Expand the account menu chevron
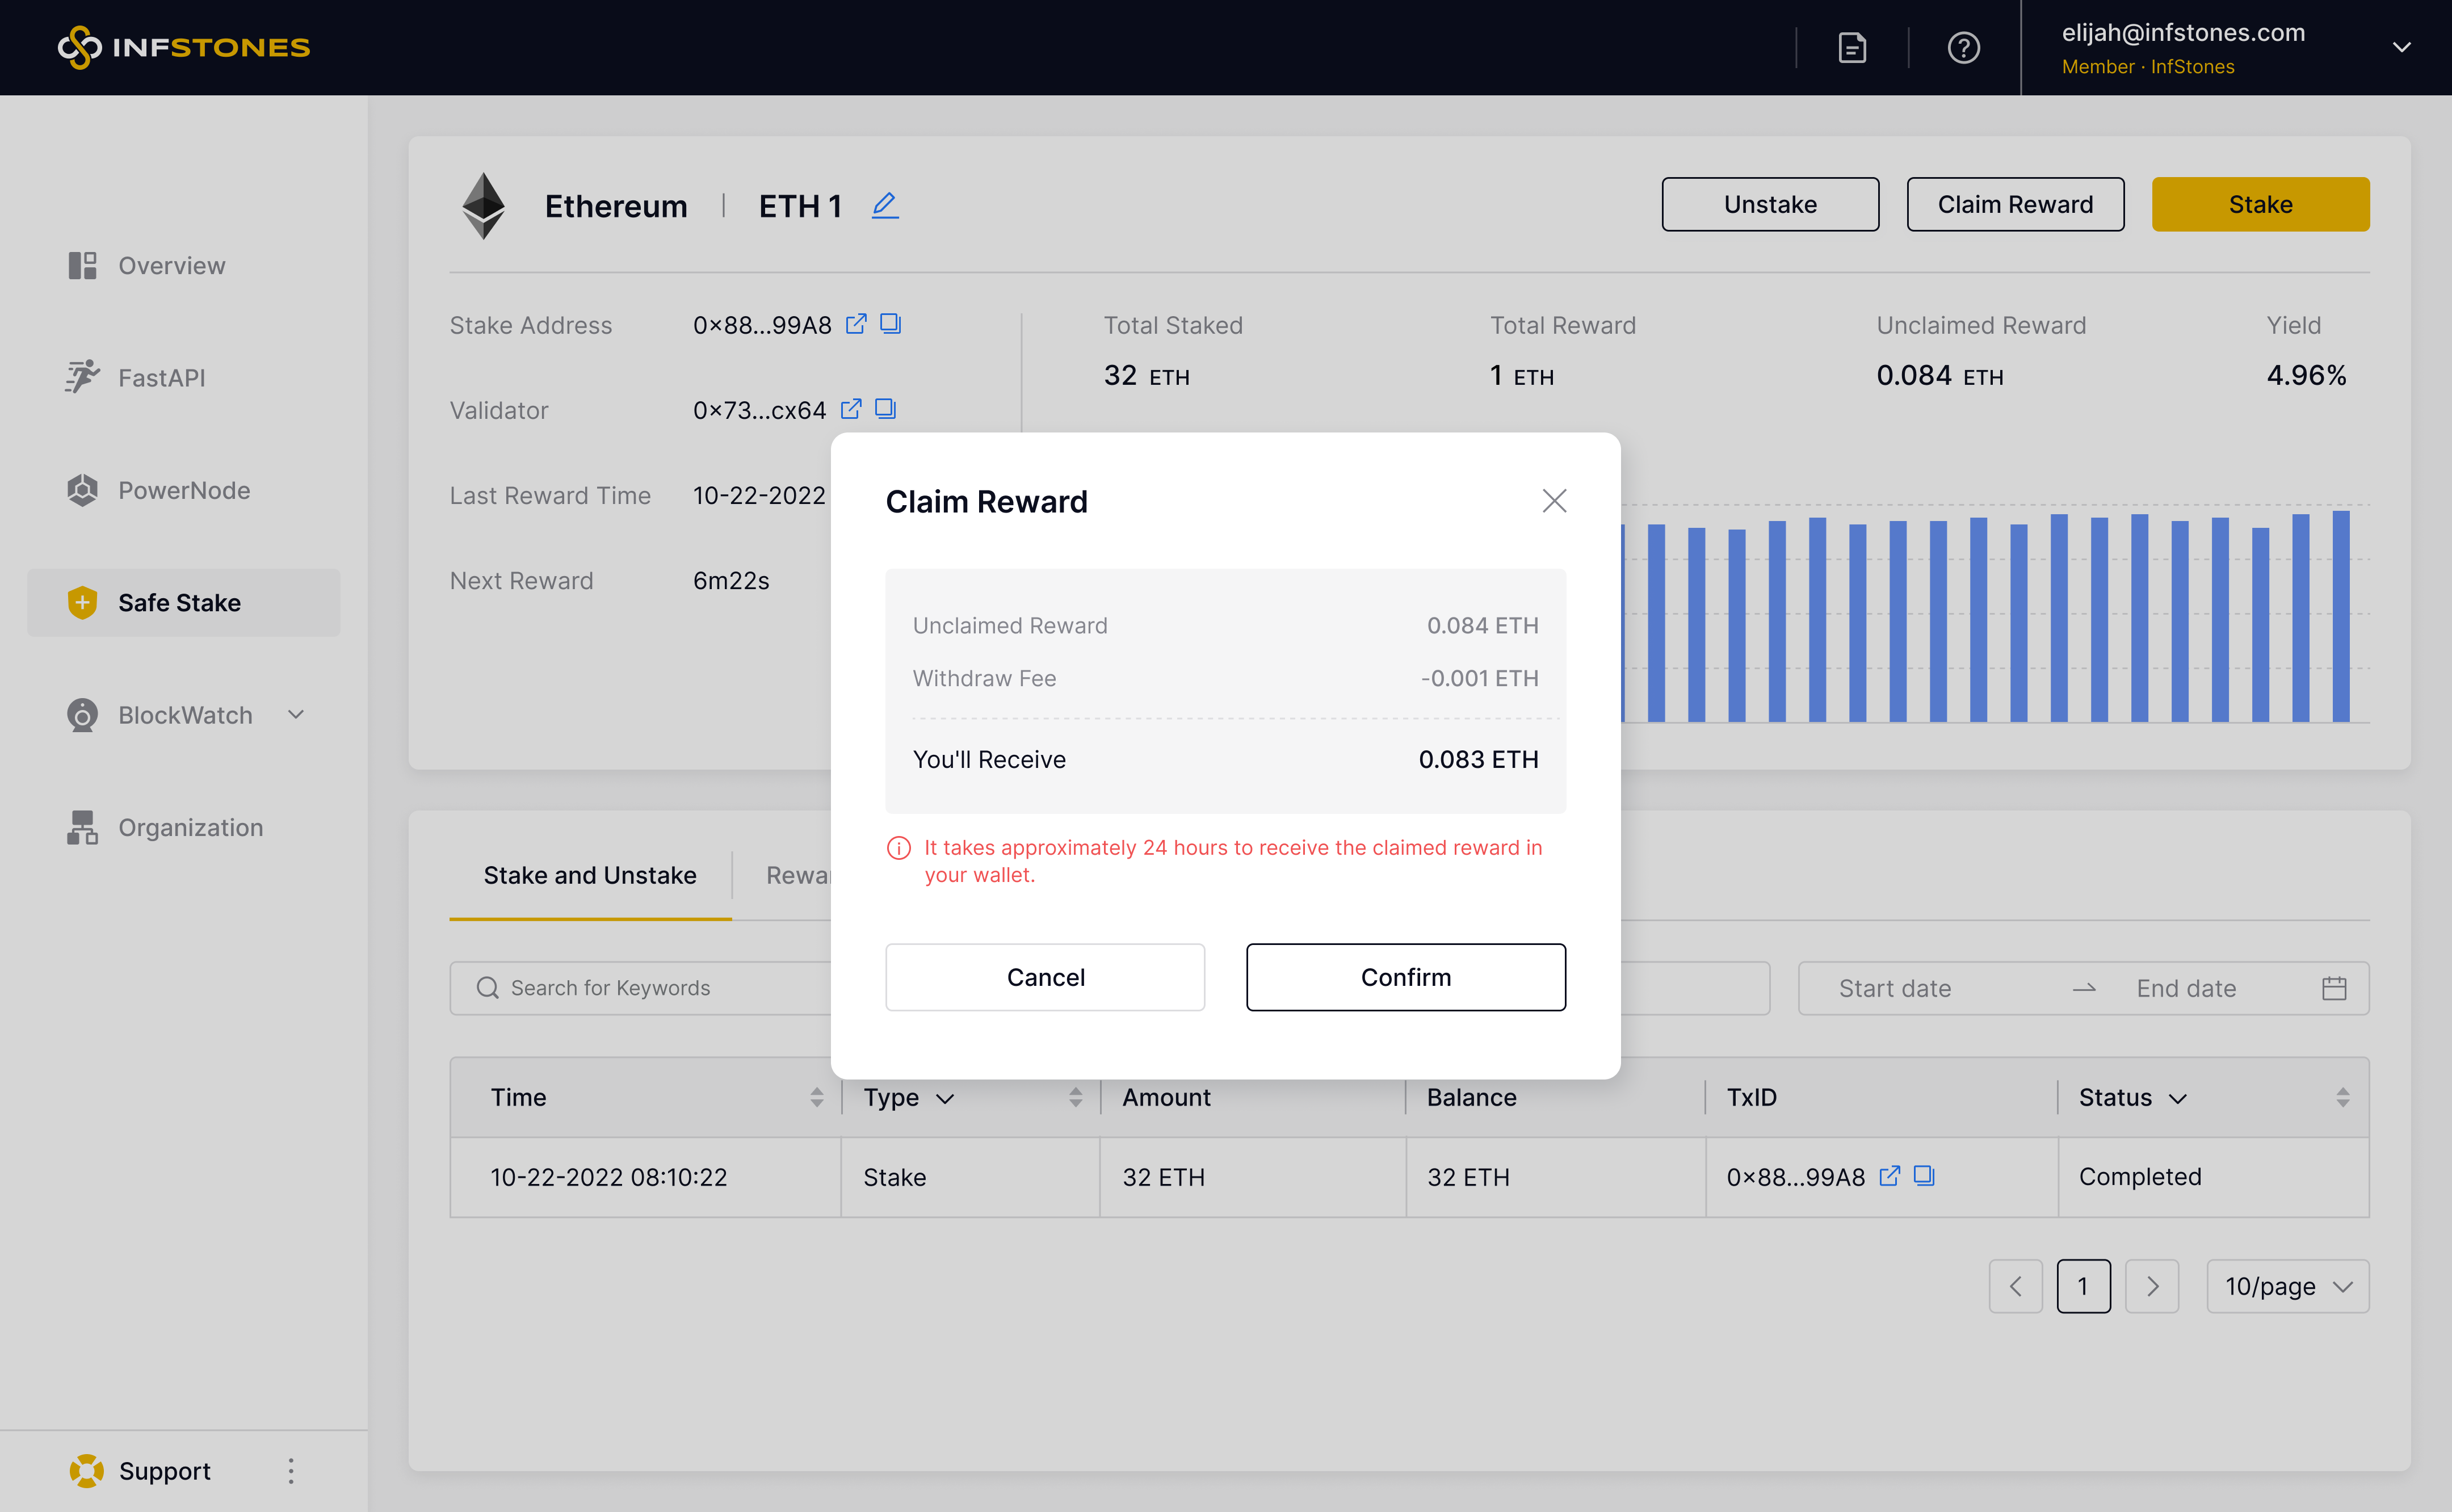Image resolution: width=2452 pixels, height=1512 pixels. click(2401, 47)
